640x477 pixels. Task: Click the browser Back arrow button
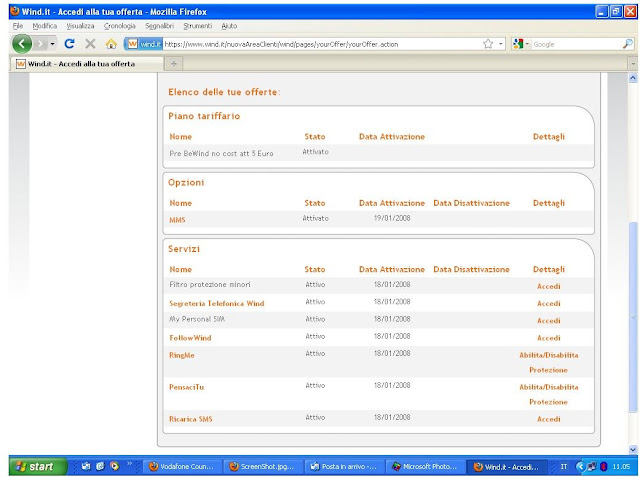pyautogui.click(x=22, y=44)
